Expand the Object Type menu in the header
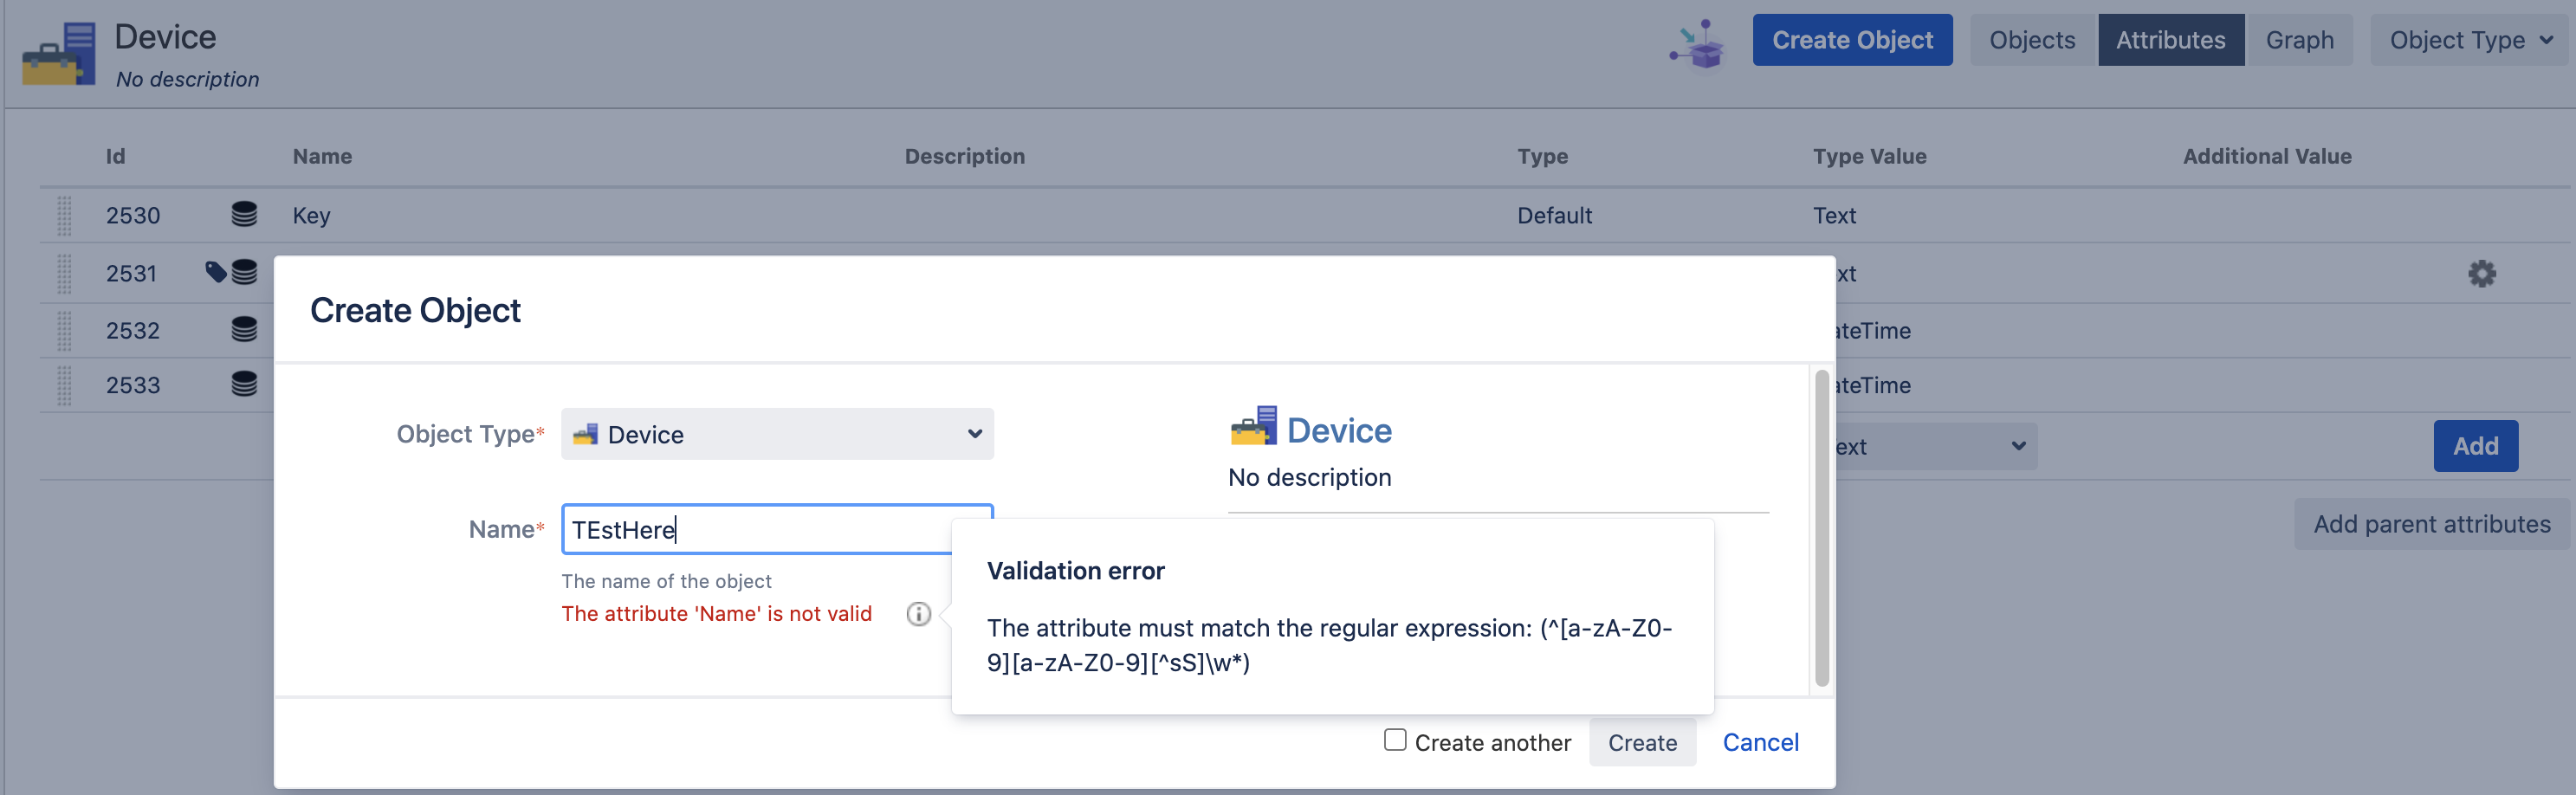2576x795 pixels. pyautogui.click(x=2469, y=40)
